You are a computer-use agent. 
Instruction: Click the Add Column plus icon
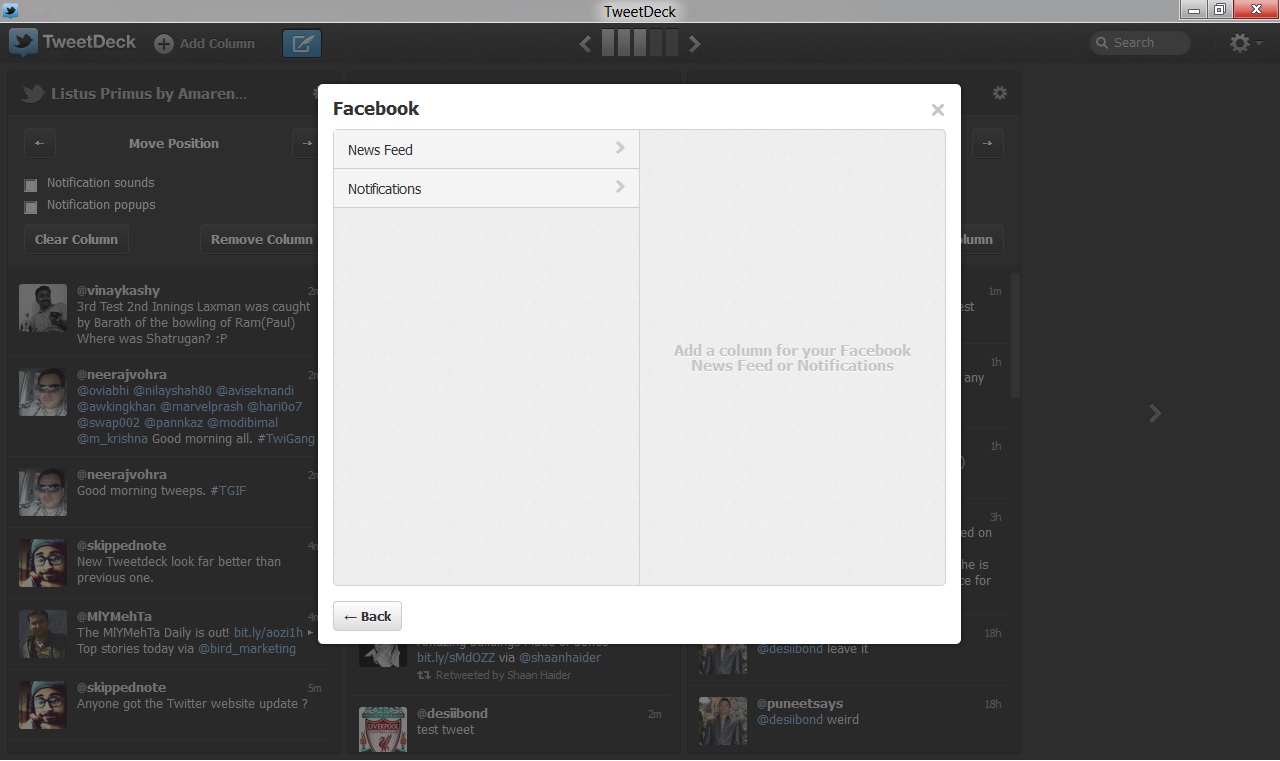[x=163, y=44]
